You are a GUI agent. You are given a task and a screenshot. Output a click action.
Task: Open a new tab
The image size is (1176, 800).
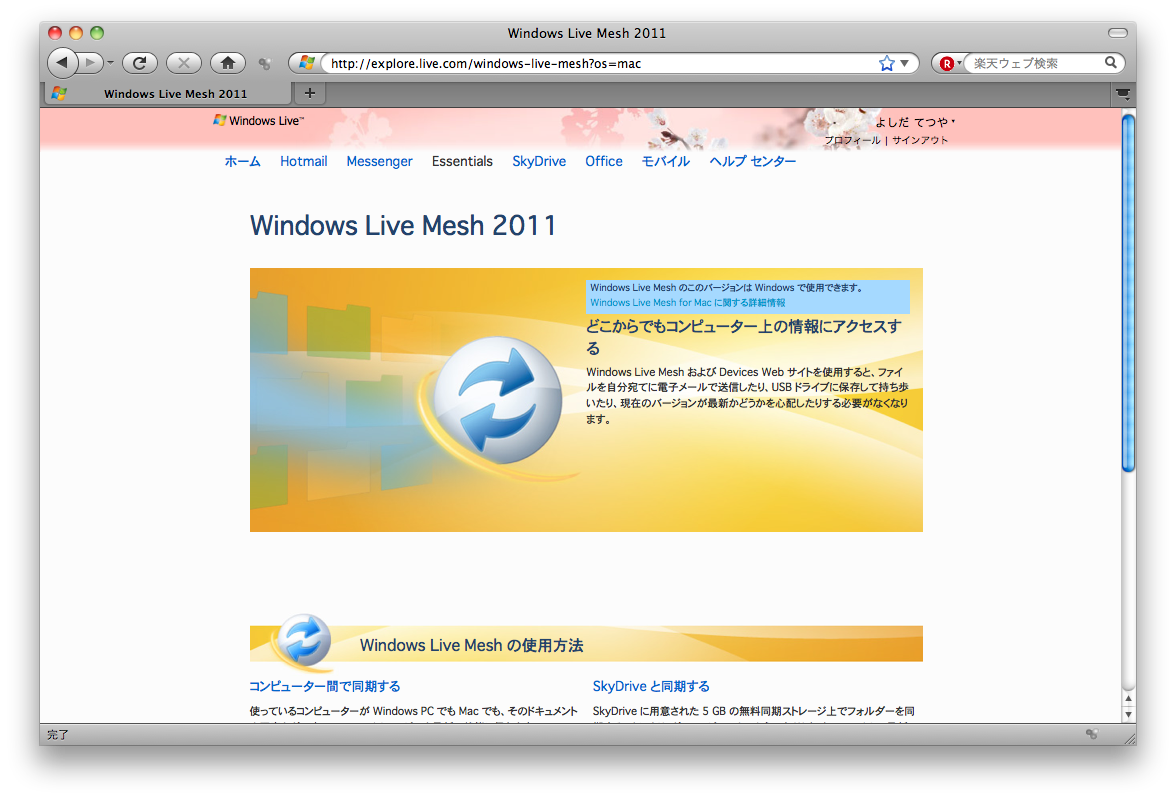pyautogui.click(x=310, y=93)
